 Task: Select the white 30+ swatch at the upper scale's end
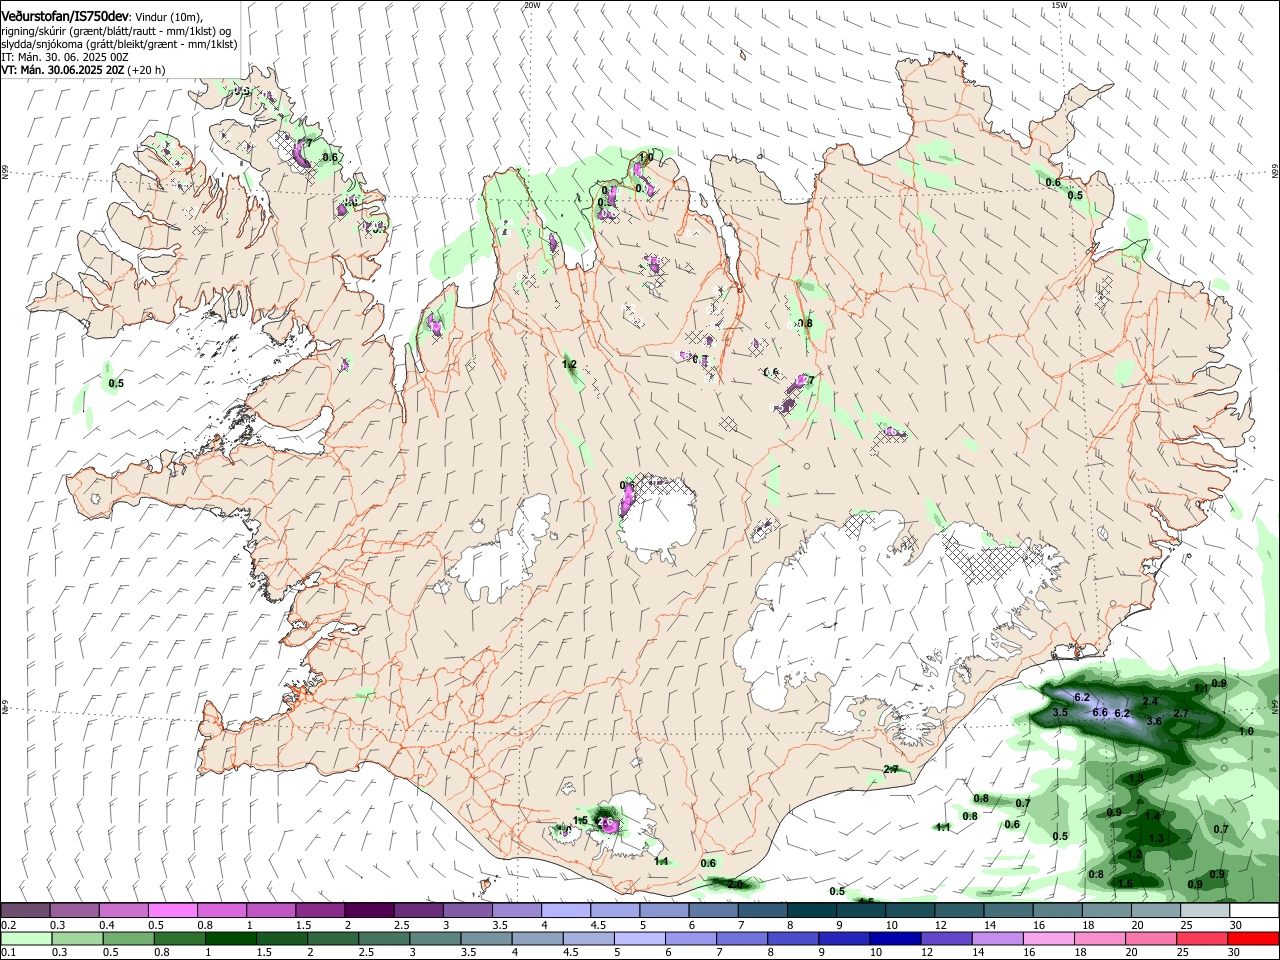coord(1255,910)
